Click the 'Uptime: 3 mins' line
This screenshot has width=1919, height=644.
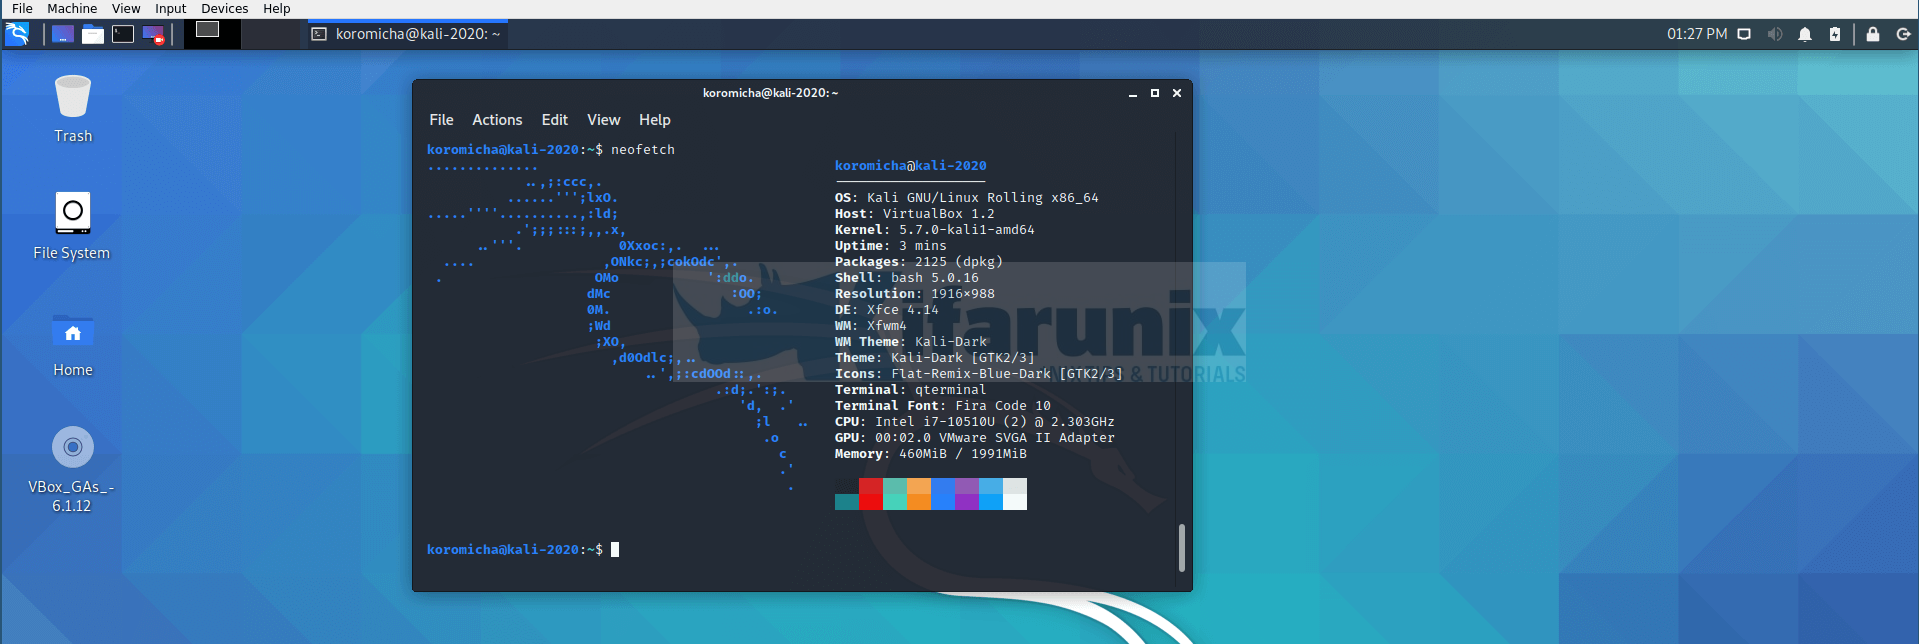891,246
